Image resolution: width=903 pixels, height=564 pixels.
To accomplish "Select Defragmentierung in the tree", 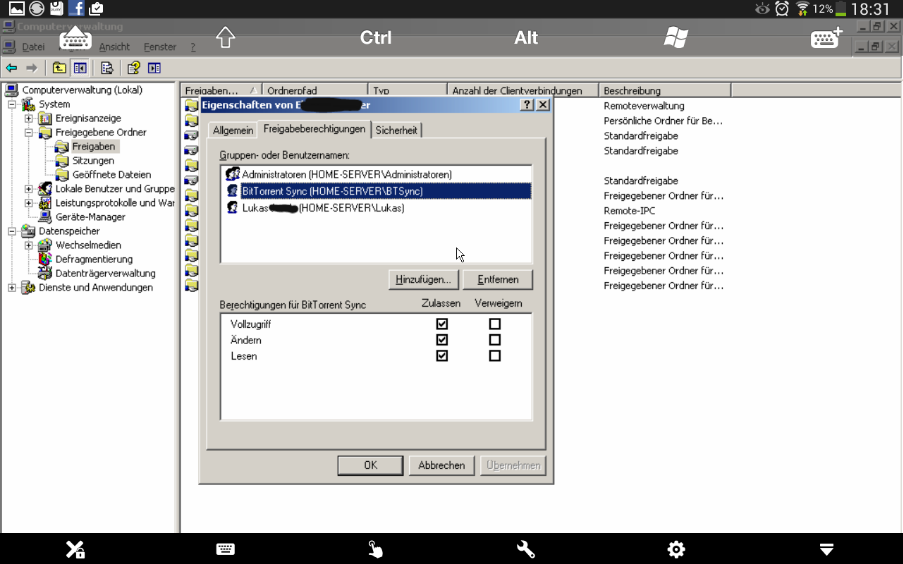I will click(94, 259).
